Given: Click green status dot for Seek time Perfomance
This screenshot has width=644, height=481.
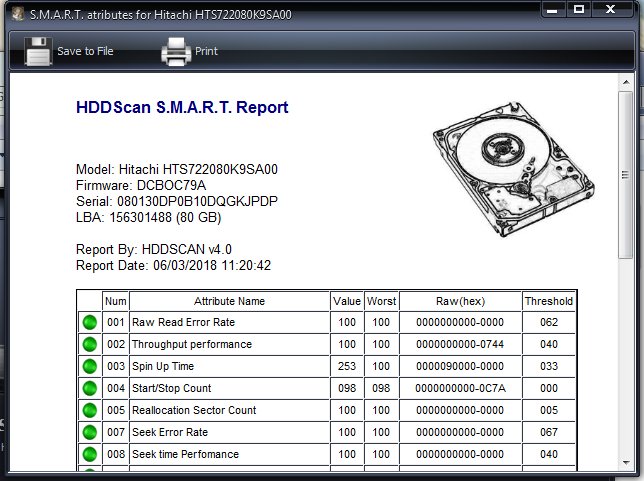Looking at the screenshot, I should 90,454.
